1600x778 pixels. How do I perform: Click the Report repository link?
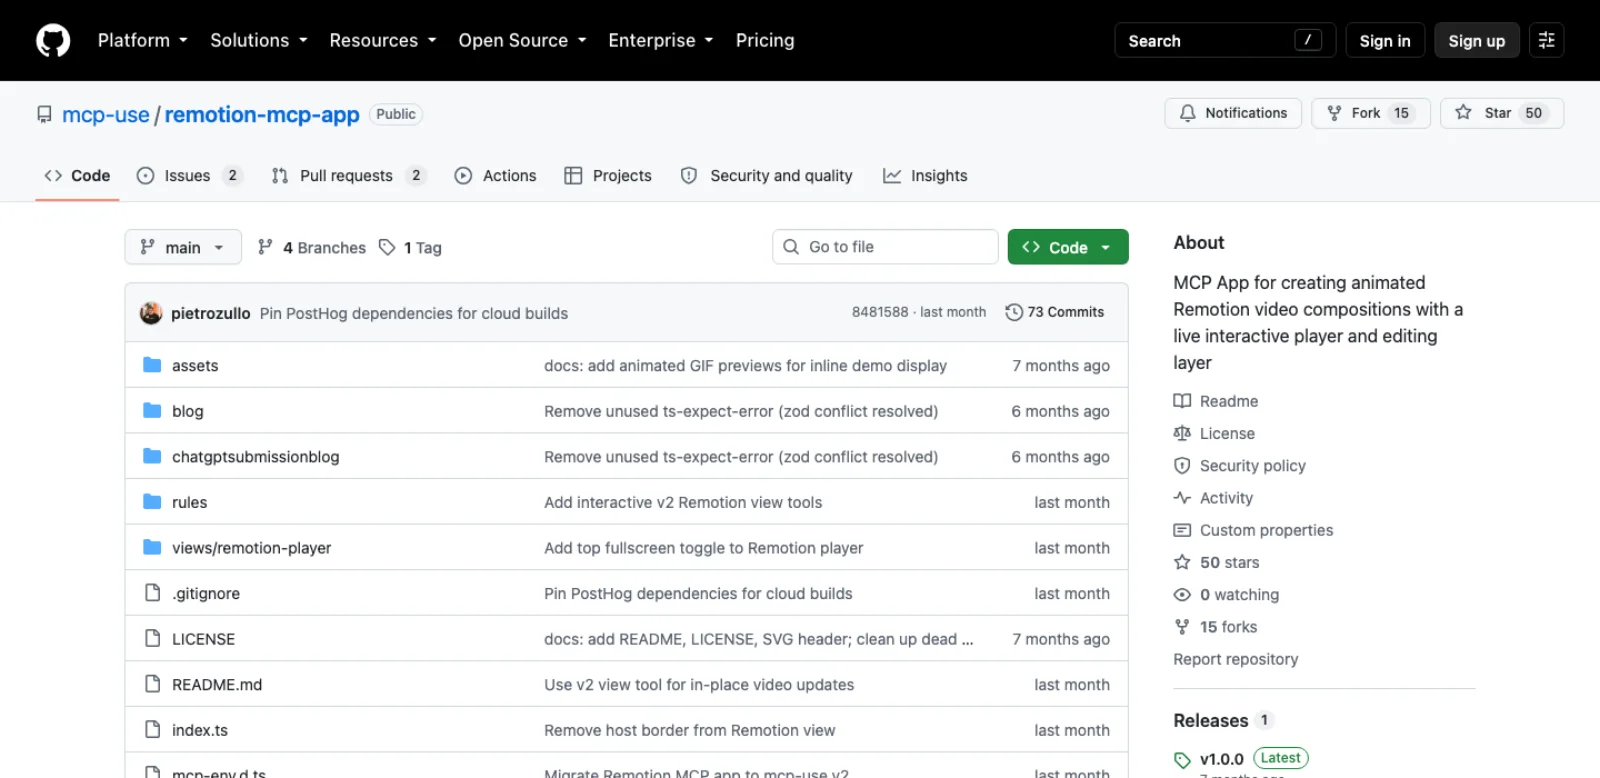(1235, 659)
